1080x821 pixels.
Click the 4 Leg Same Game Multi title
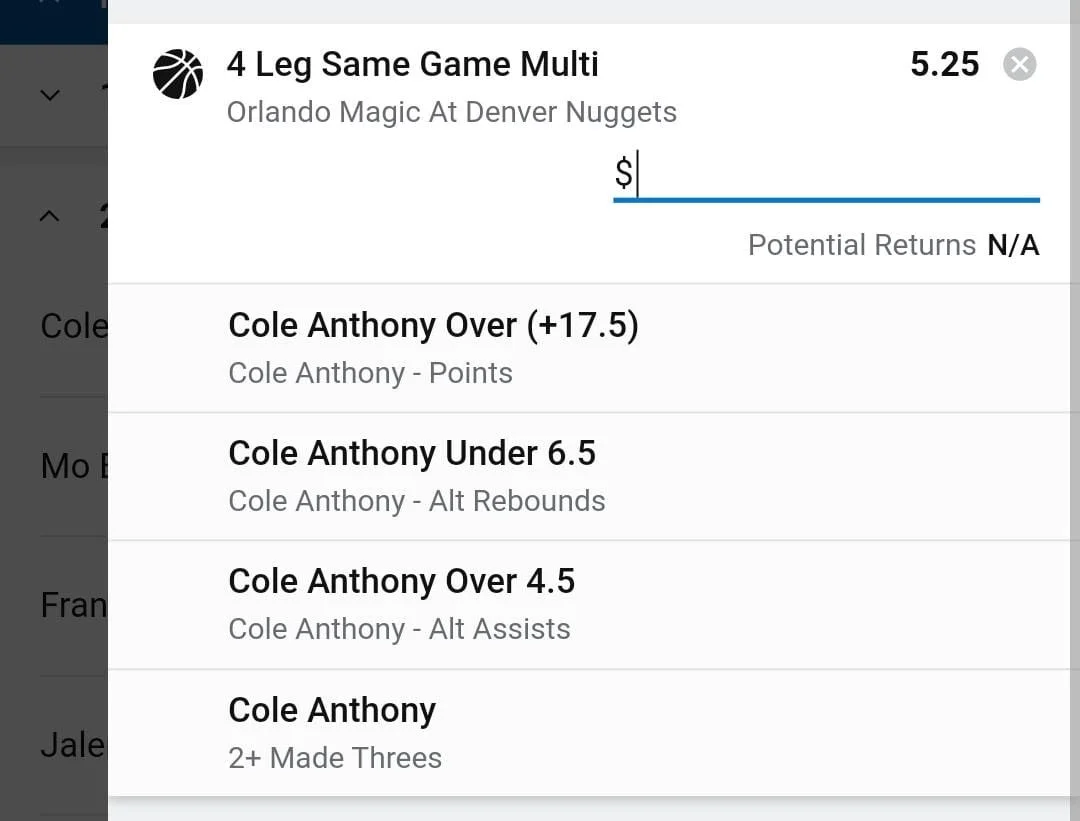(x=412, y=65)
